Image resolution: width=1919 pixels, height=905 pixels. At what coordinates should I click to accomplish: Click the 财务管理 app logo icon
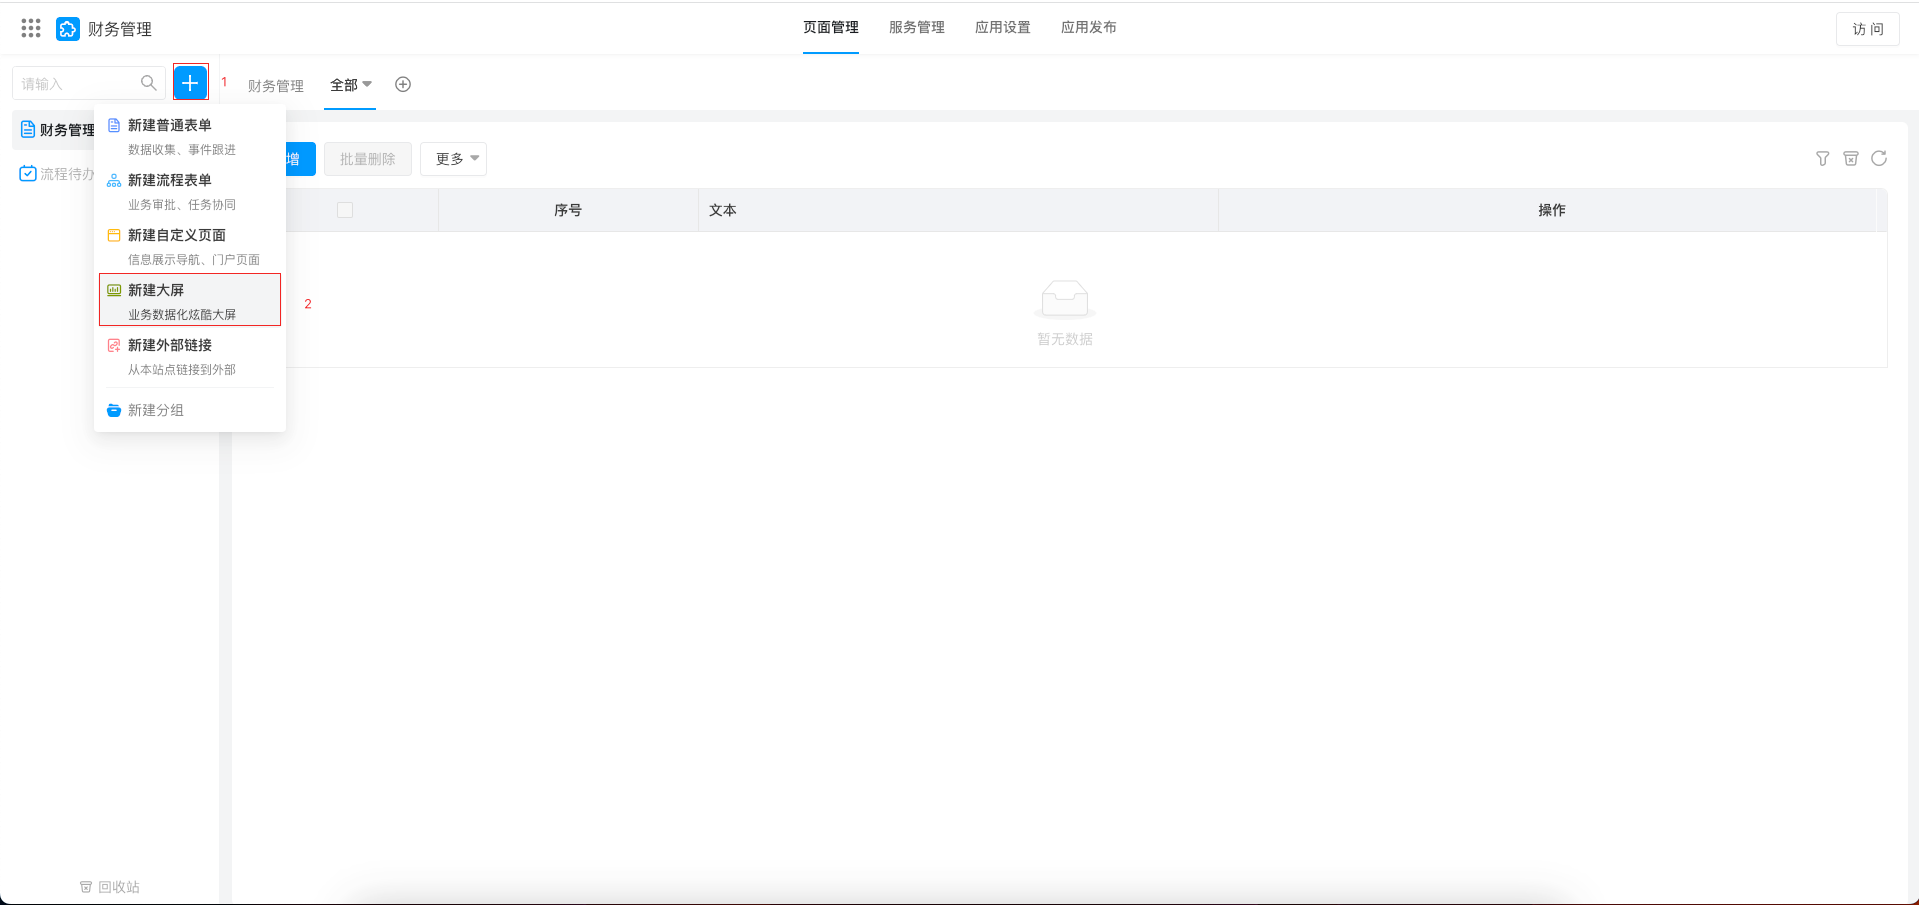(67, 29)
